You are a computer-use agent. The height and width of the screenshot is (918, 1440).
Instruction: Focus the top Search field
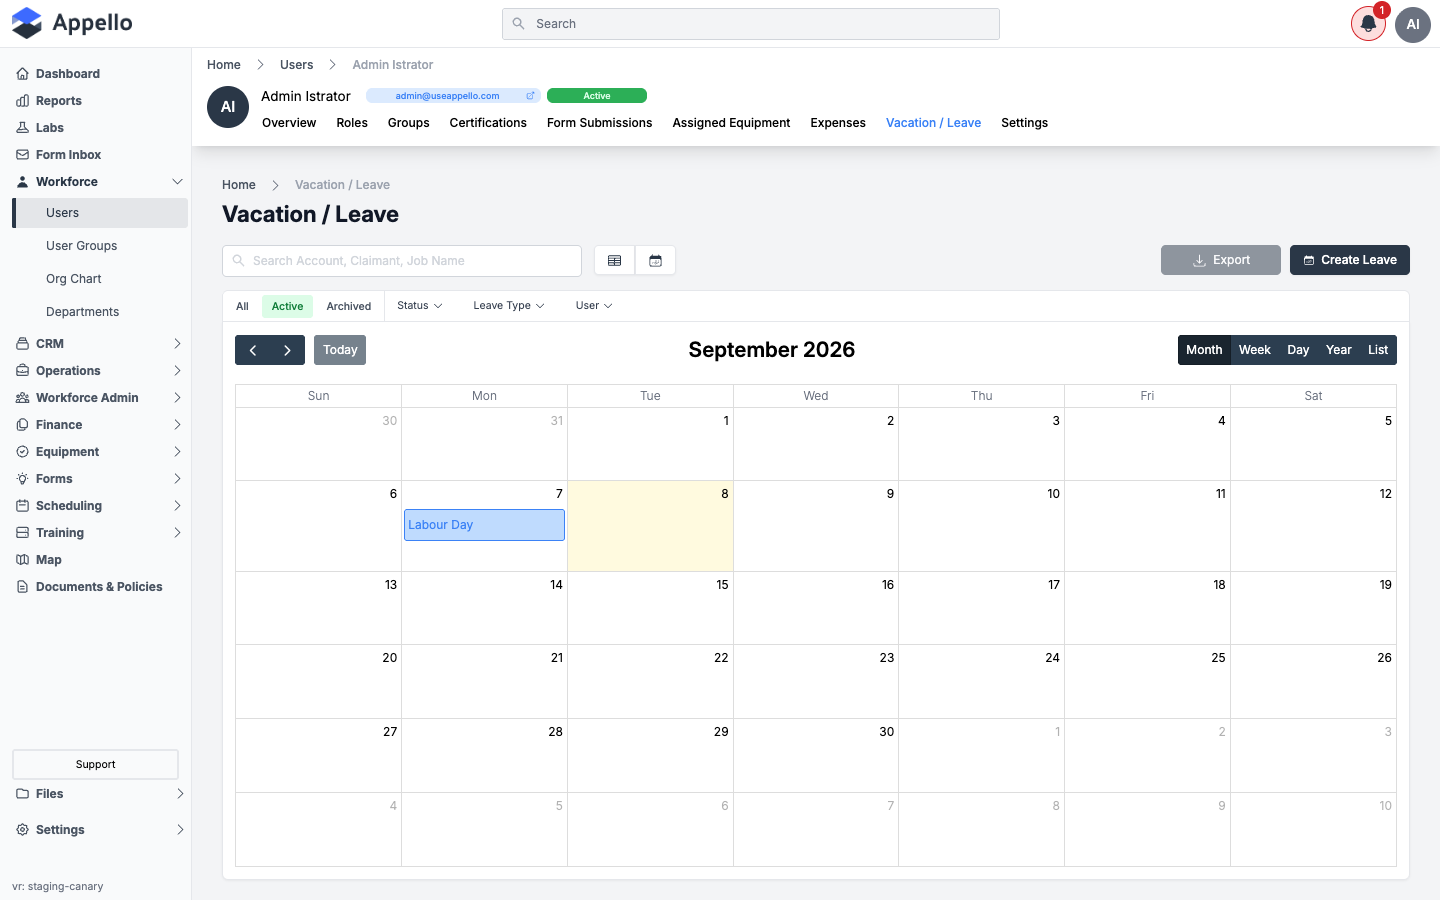pos(751,24)
